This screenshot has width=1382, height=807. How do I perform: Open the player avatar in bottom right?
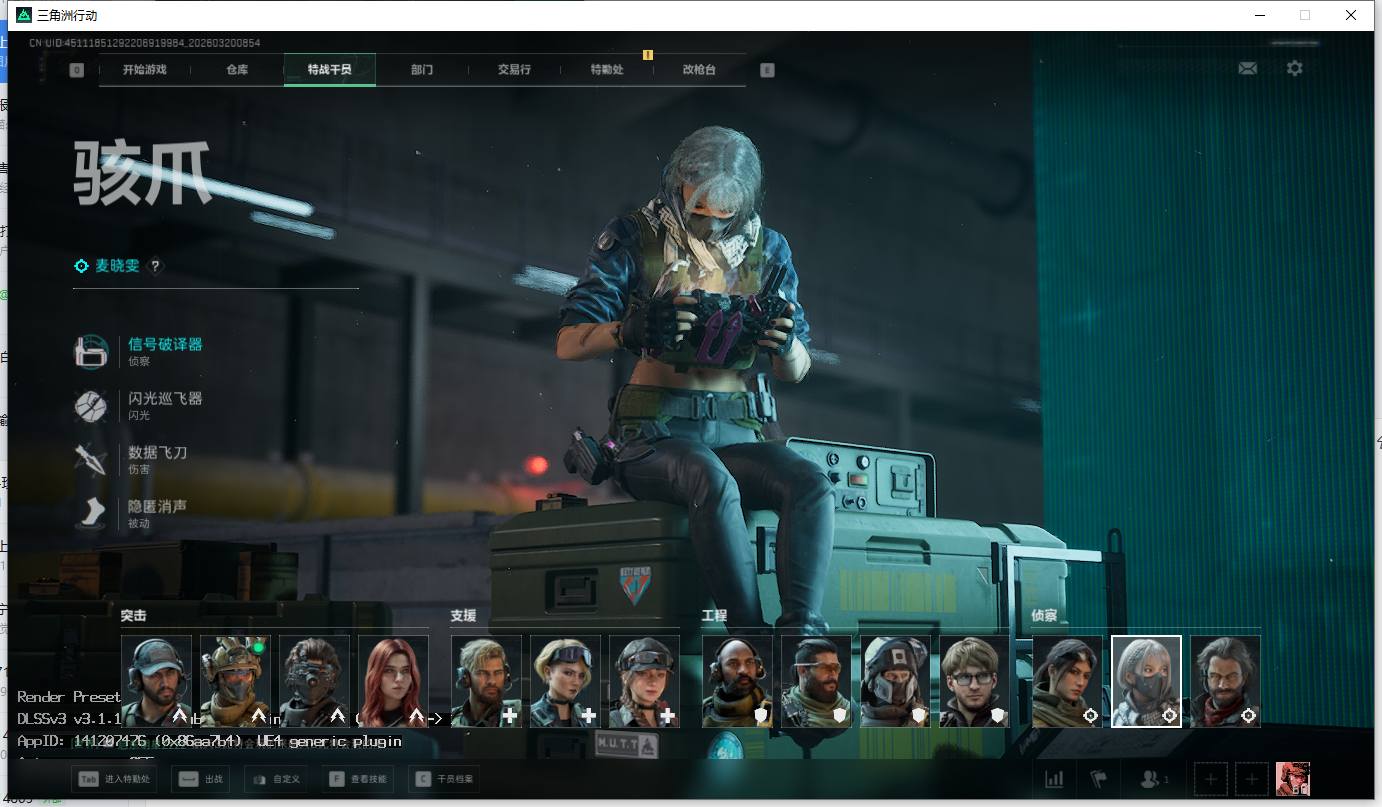1292,779
